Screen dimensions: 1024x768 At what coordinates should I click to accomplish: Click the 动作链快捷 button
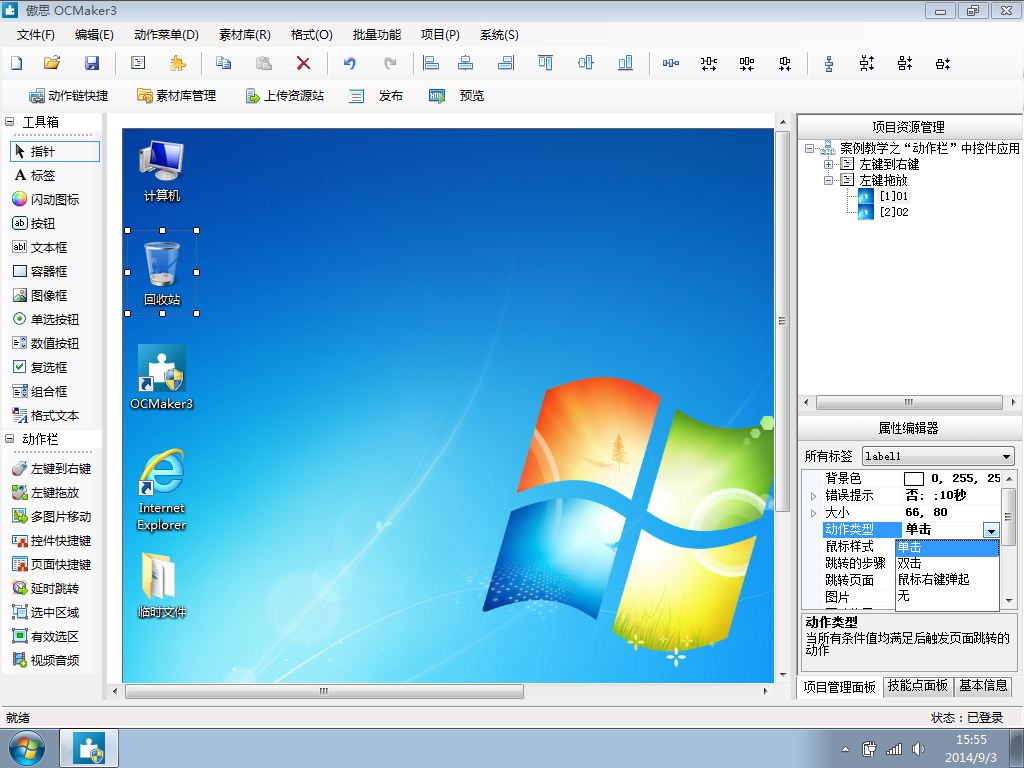click(69, 95)
